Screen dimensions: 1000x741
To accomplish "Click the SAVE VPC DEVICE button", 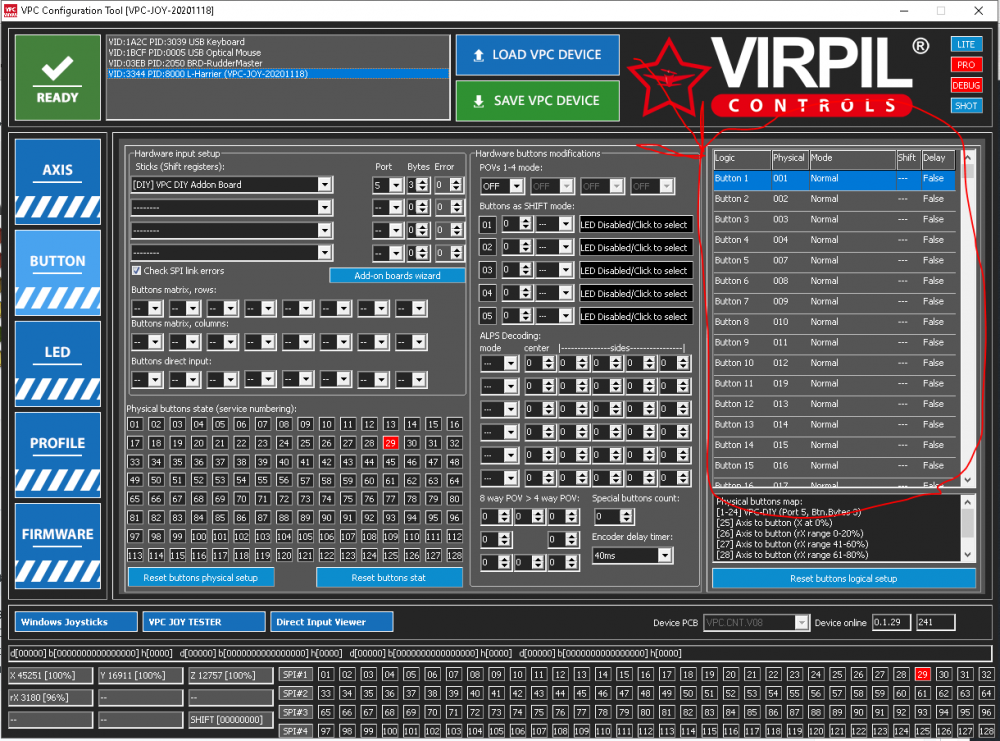I will pos(537,101).
